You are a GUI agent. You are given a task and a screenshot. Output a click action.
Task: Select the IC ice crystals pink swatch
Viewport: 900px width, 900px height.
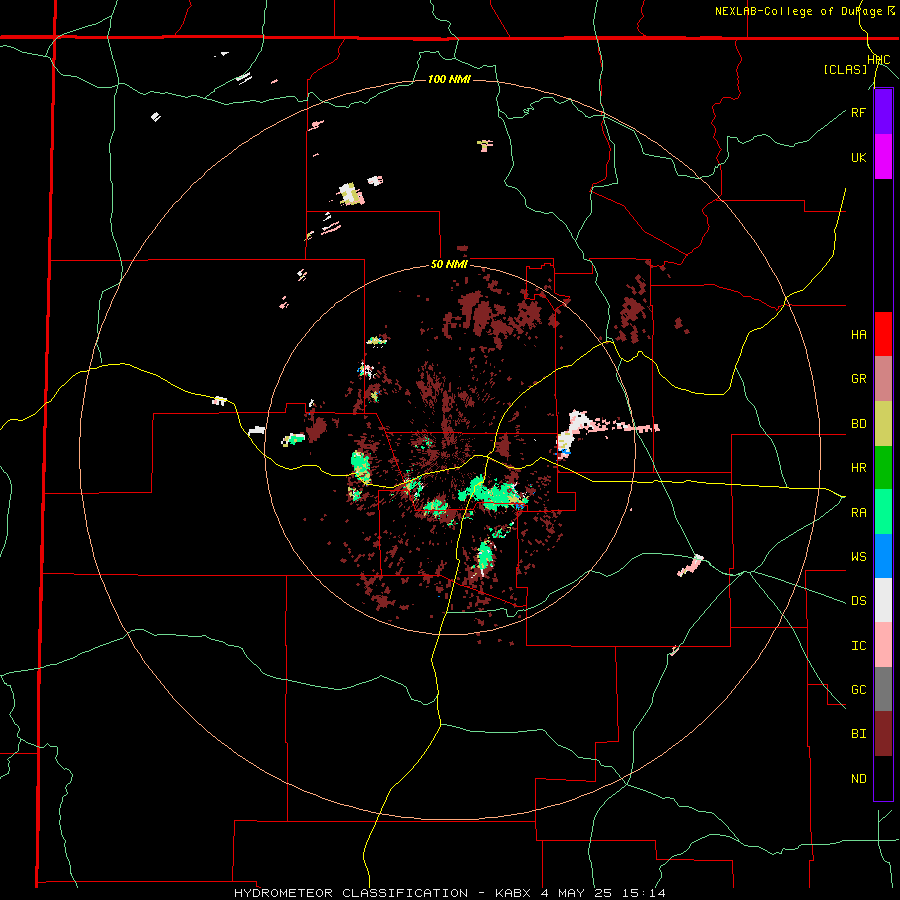[883, 645]
